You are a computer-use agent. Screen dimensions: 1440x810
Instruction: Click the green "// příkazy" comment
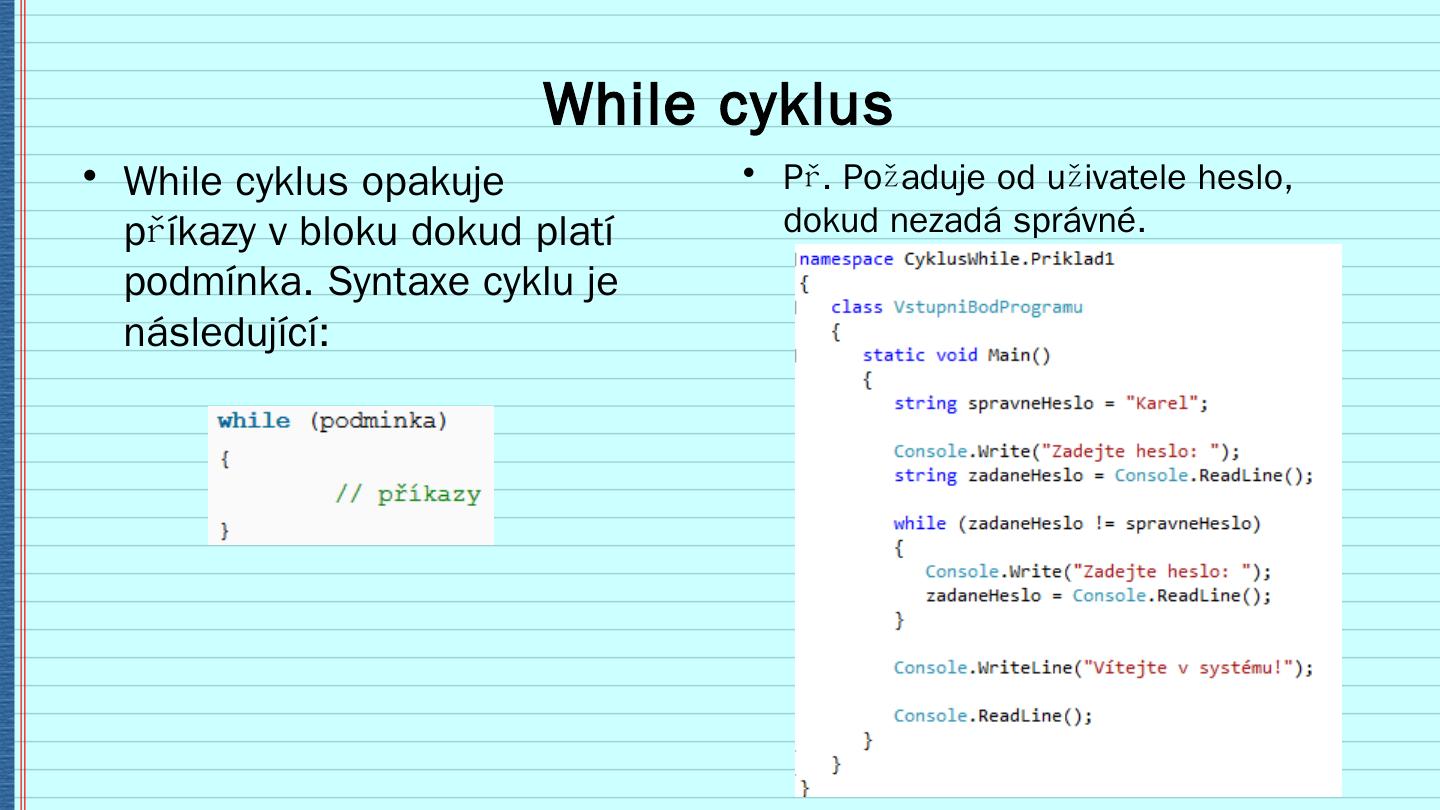(408, 494)
